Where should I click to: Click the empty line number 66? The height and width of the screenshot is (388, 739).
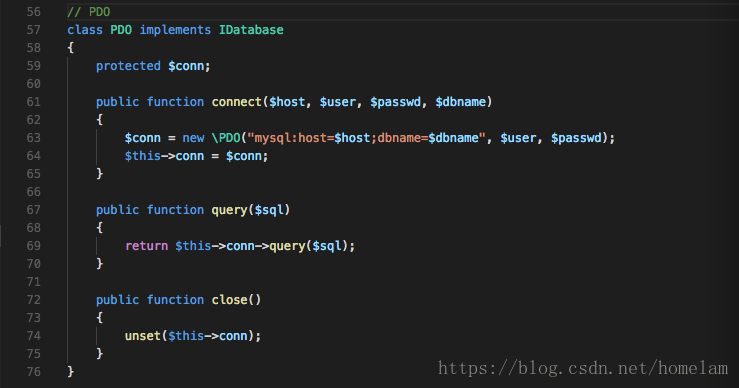33,192
